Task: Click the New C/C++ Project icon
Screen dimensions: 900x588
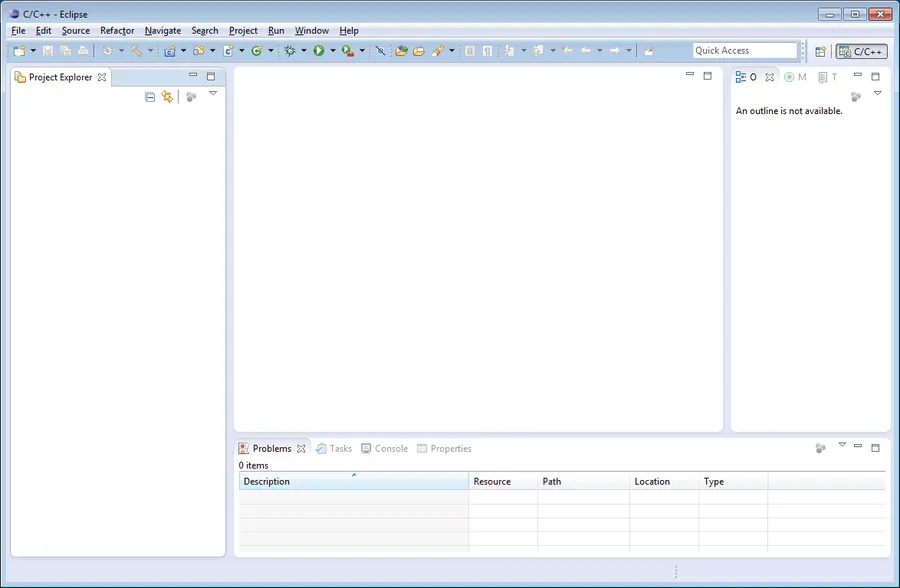Action: click(x=170, y=51)
